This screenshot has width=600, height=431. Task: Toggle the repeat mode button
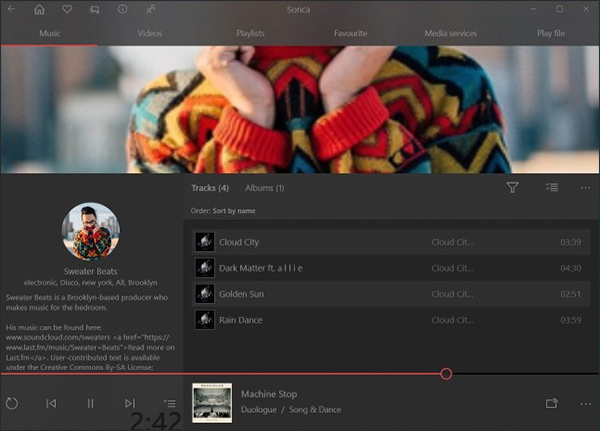coord(12,403)
